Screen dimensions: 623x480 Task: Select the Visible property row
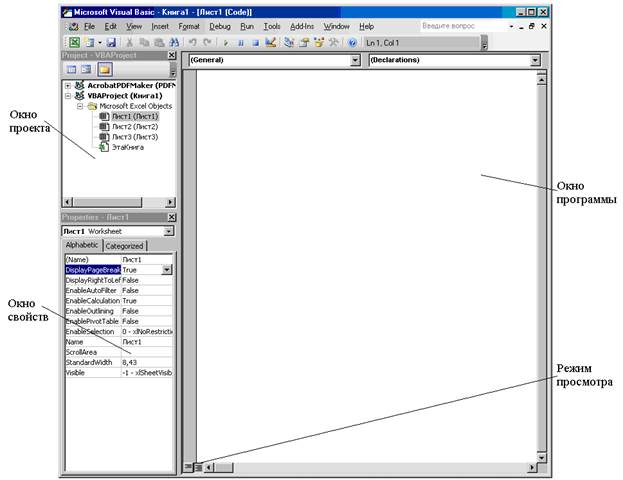[119, 373]
